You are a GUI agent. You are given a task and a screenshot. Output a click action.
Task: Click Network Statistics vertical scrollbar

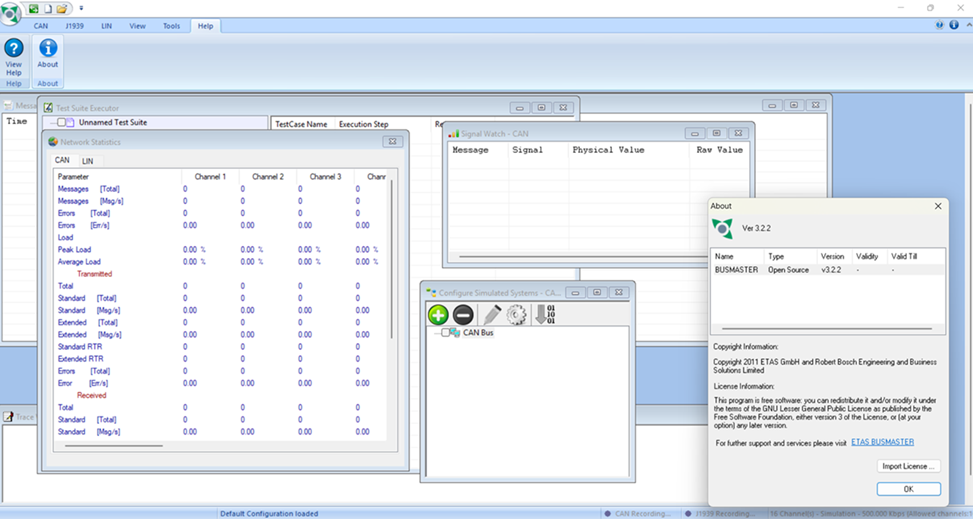tap(392, 258)
